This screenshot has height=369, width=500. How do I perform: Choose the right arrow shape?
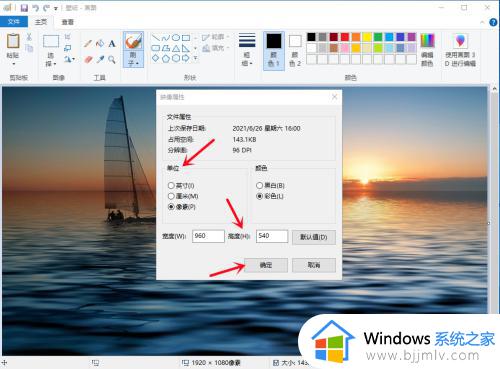tap(186, 58)
